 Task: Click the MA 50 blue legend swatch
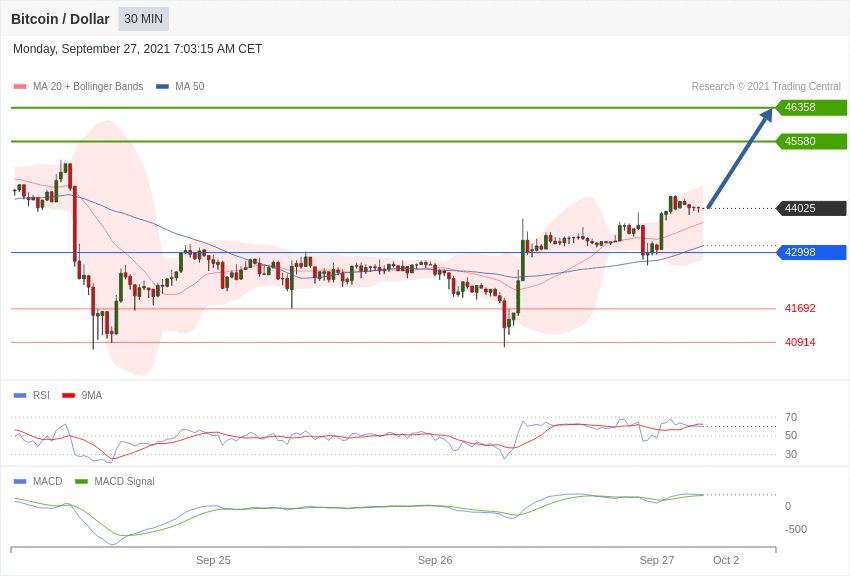tap(162, 87)
